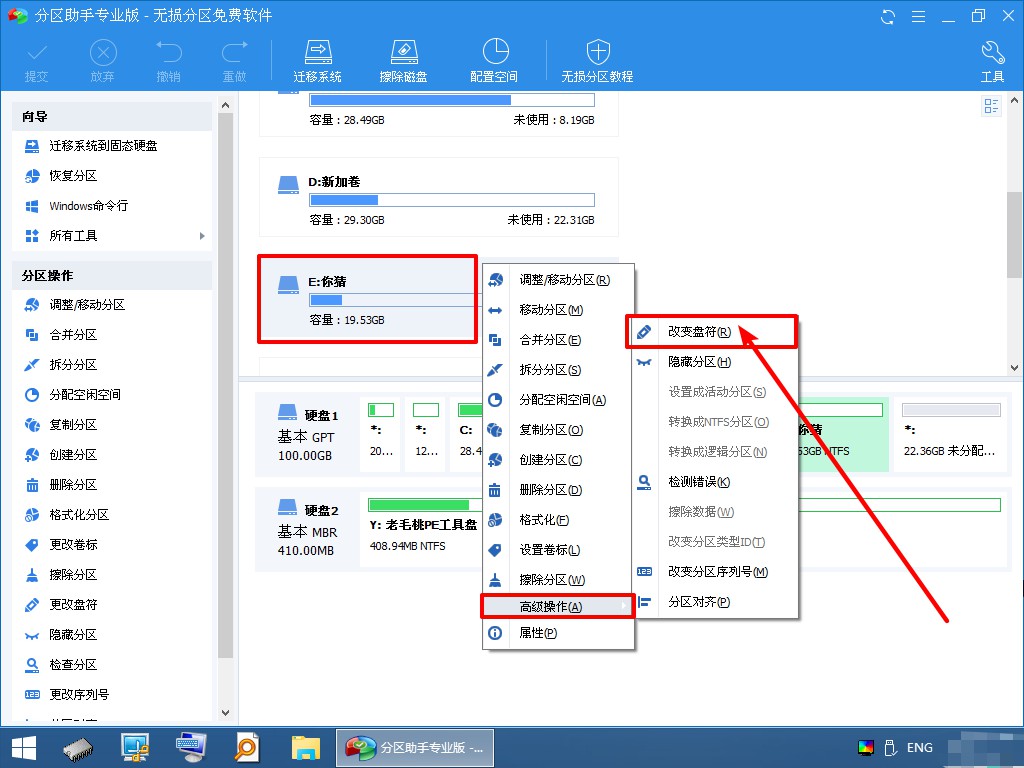Viewport: 1024px width, 768px height.
Task: Click the 重做 redo icon
Action: 234,61
